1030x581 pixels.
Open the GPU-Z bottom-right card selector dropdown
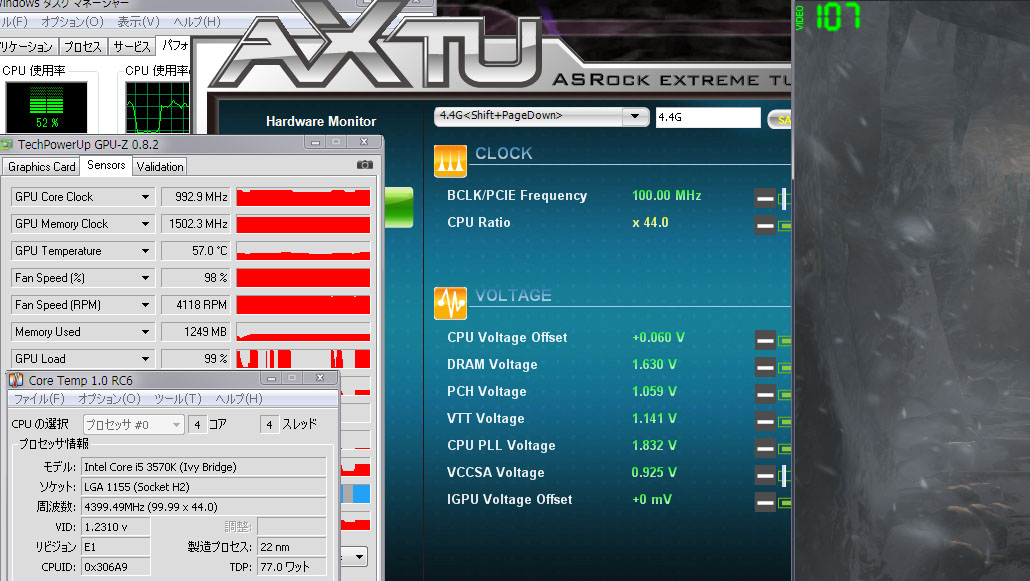(359, 557)
